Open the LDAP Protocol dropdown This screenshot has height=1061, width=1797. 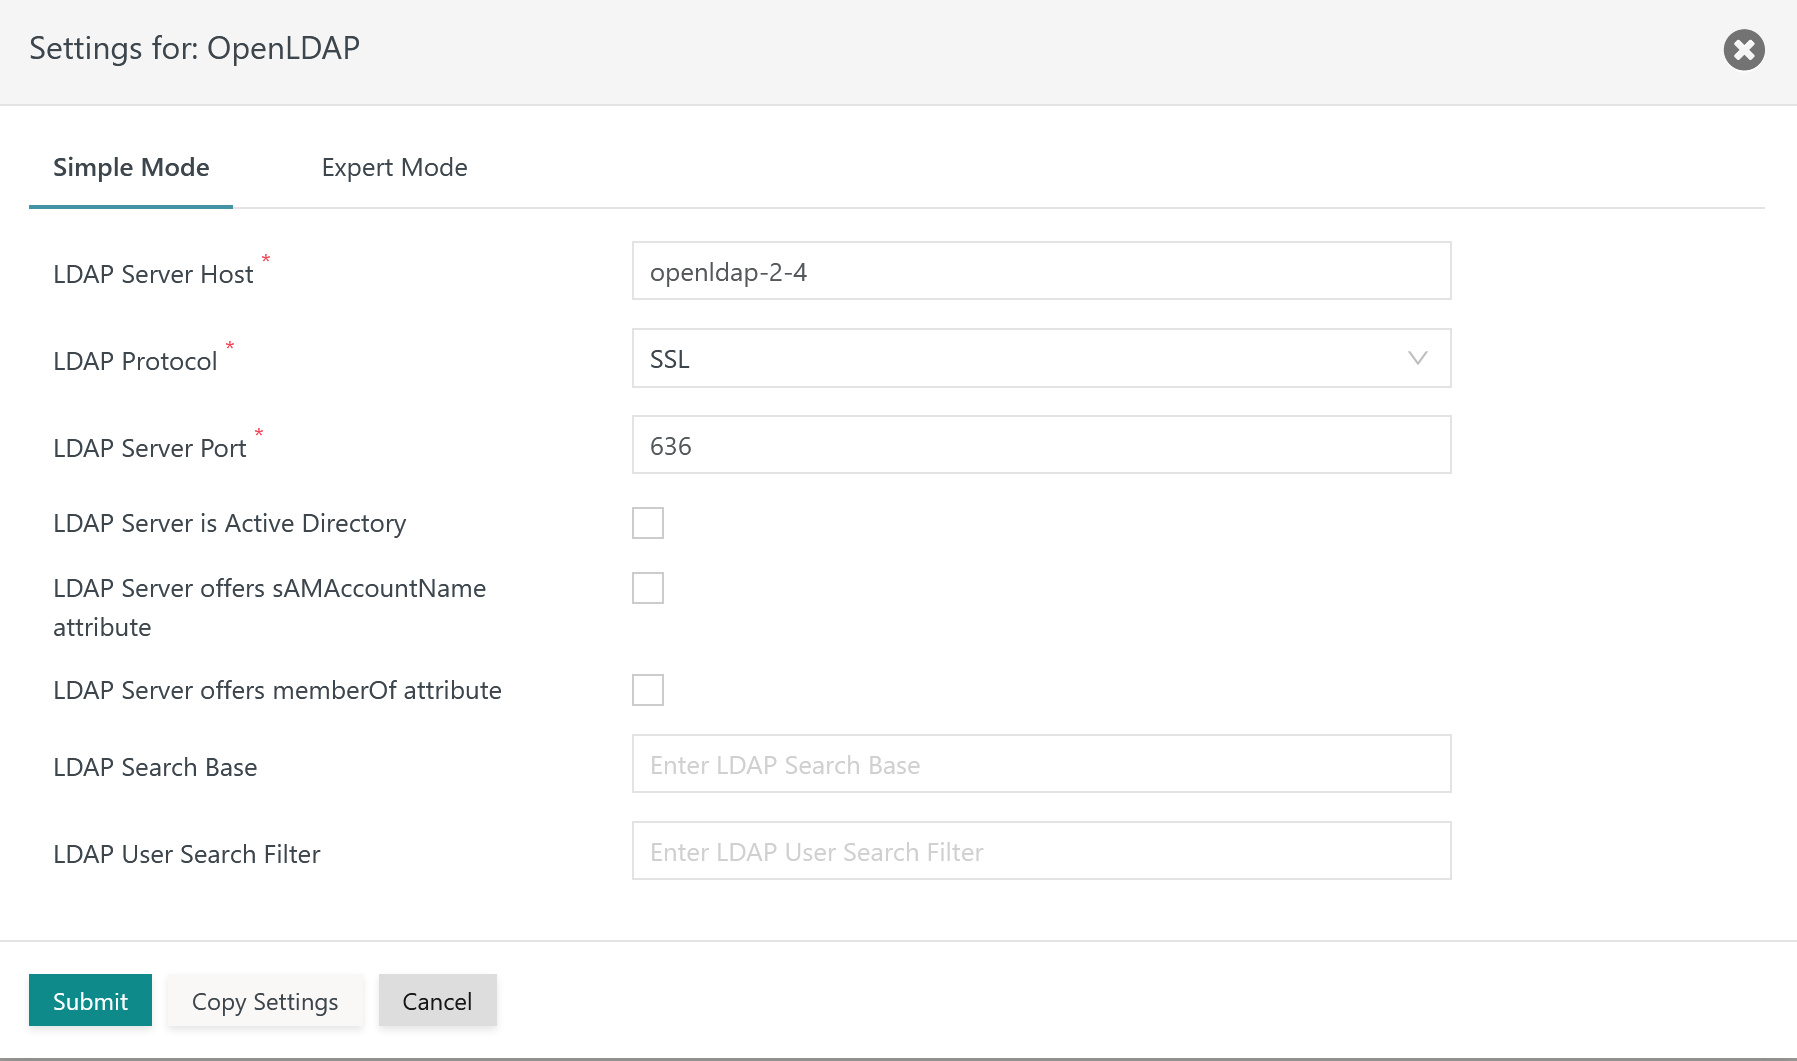[1041, 358]
